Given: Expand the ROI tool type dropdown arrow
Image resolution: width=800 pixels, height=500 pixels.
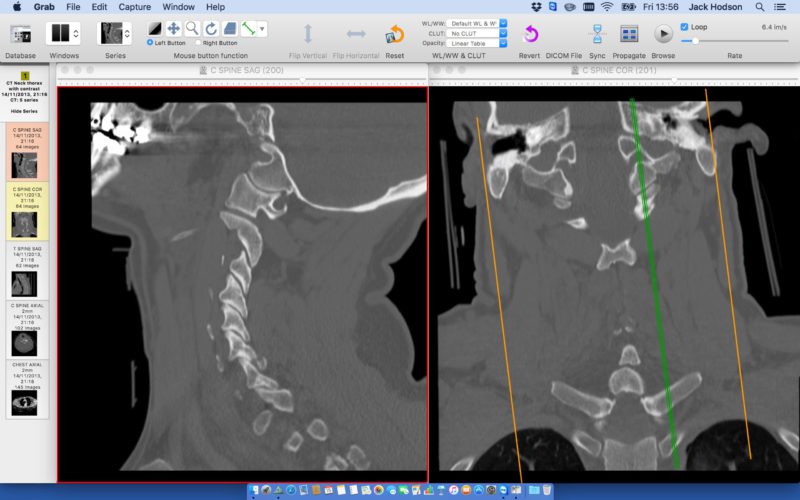Looking at the screenshot, I should [x=262, y=29].
